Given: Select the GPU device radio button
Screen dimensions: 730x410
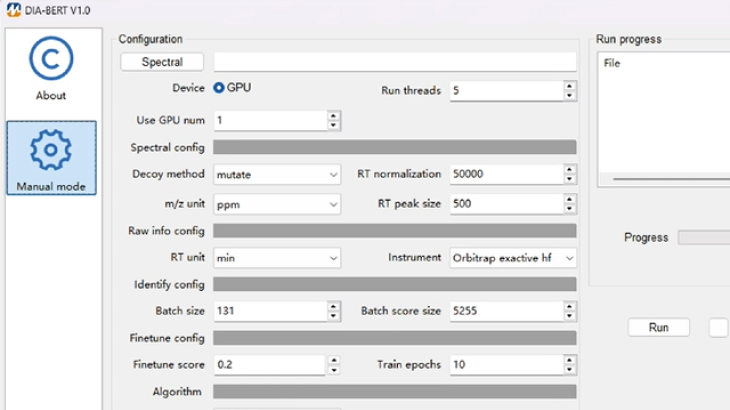Looking at the screenshot, I should (x=219, y=88).
